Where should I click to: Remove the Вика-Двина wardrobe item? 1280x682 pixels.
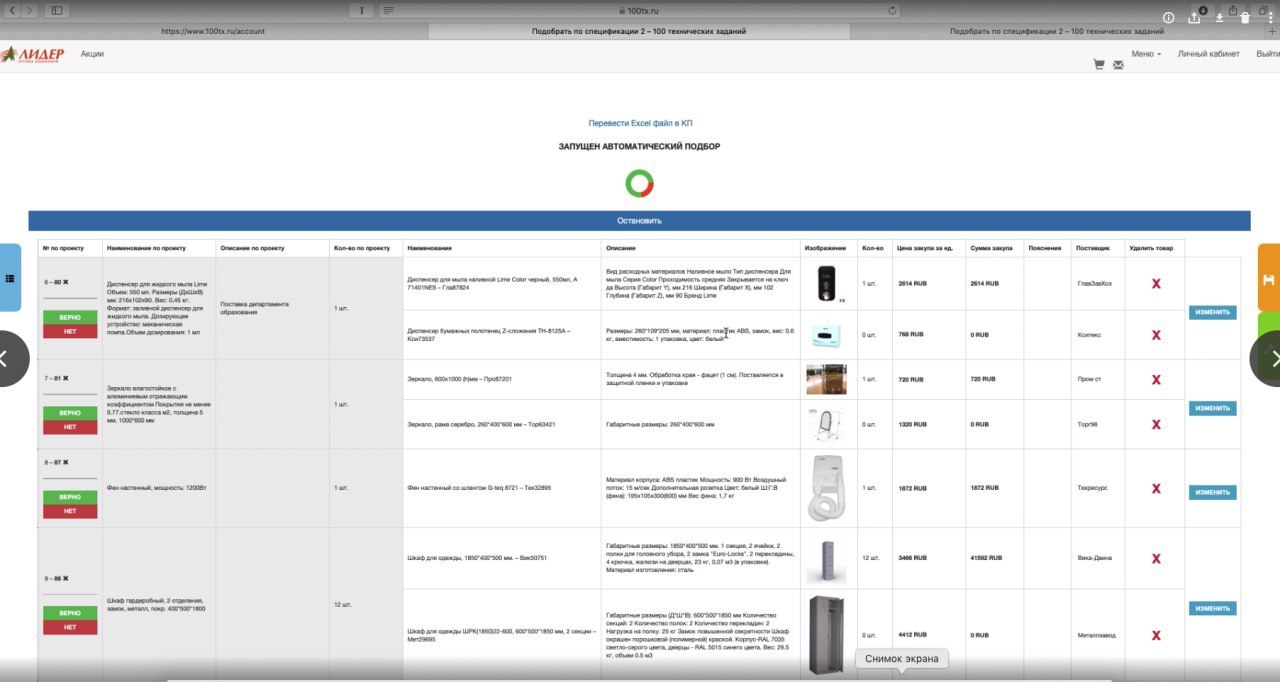pos(1156,557)
